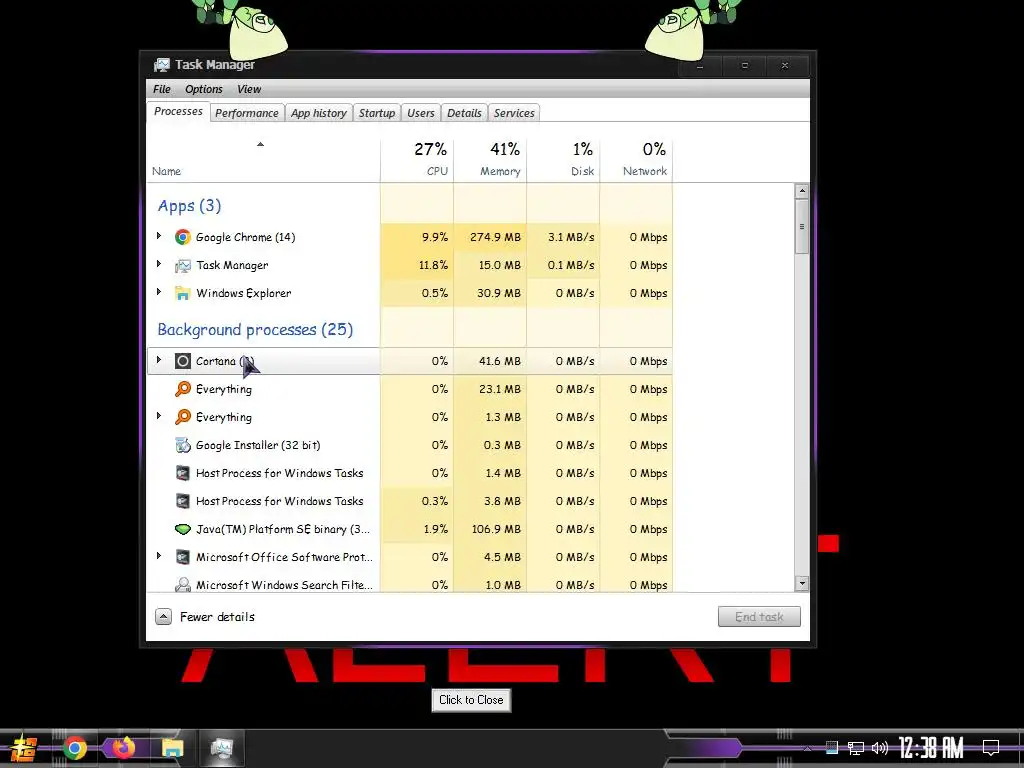1024x768 pixels.
Task: Select the Processes tab
Action: tap(178, 112)
